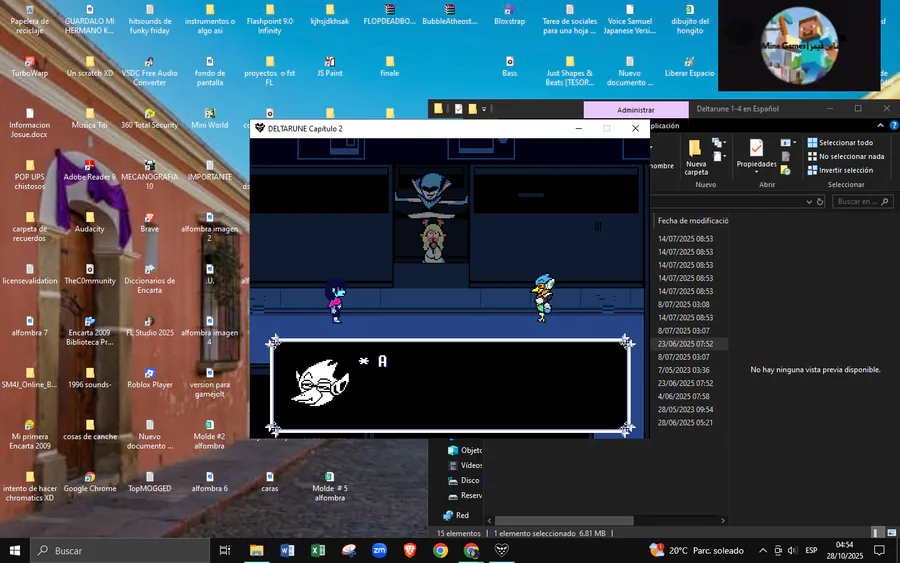Open the VSDC Free Audio Converter shortcut
The height and width of the screenshot is (563, 900).
149,71
